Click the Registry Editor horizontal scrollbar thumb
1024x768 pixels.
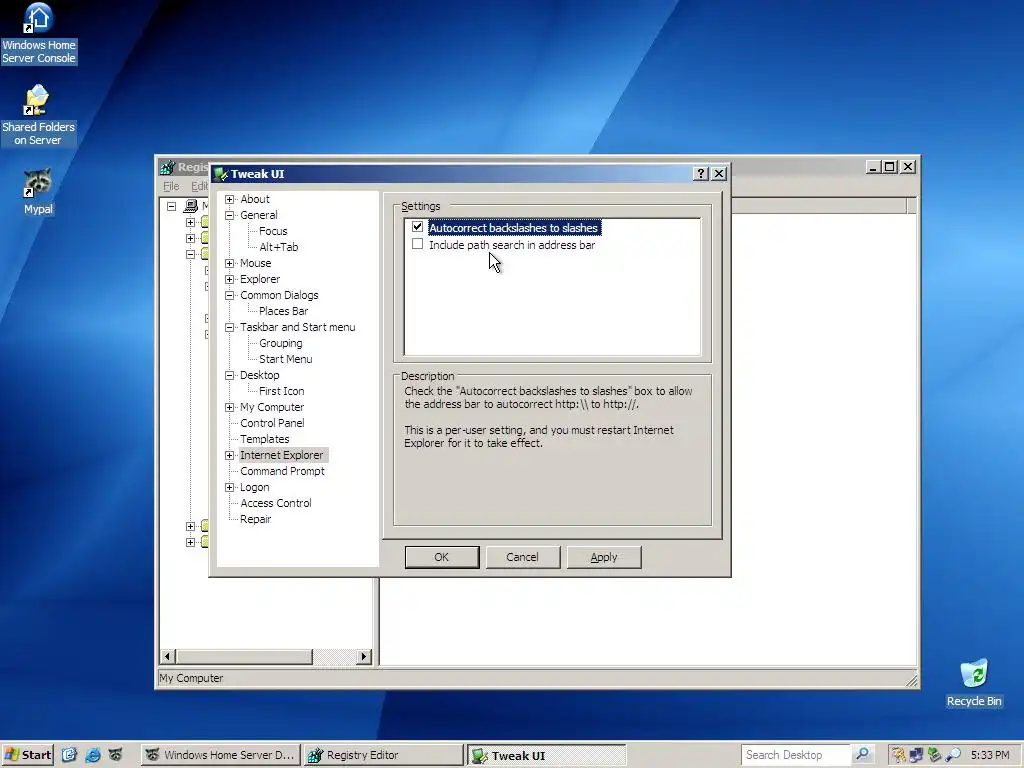pos(244,656)
